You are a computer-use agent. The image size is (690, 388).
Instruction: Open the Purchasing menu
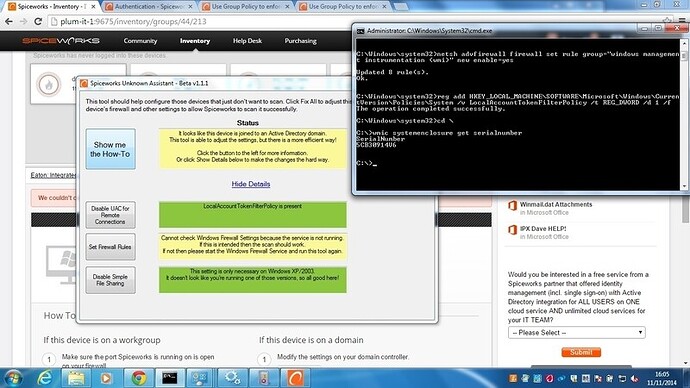coord(300,40)
